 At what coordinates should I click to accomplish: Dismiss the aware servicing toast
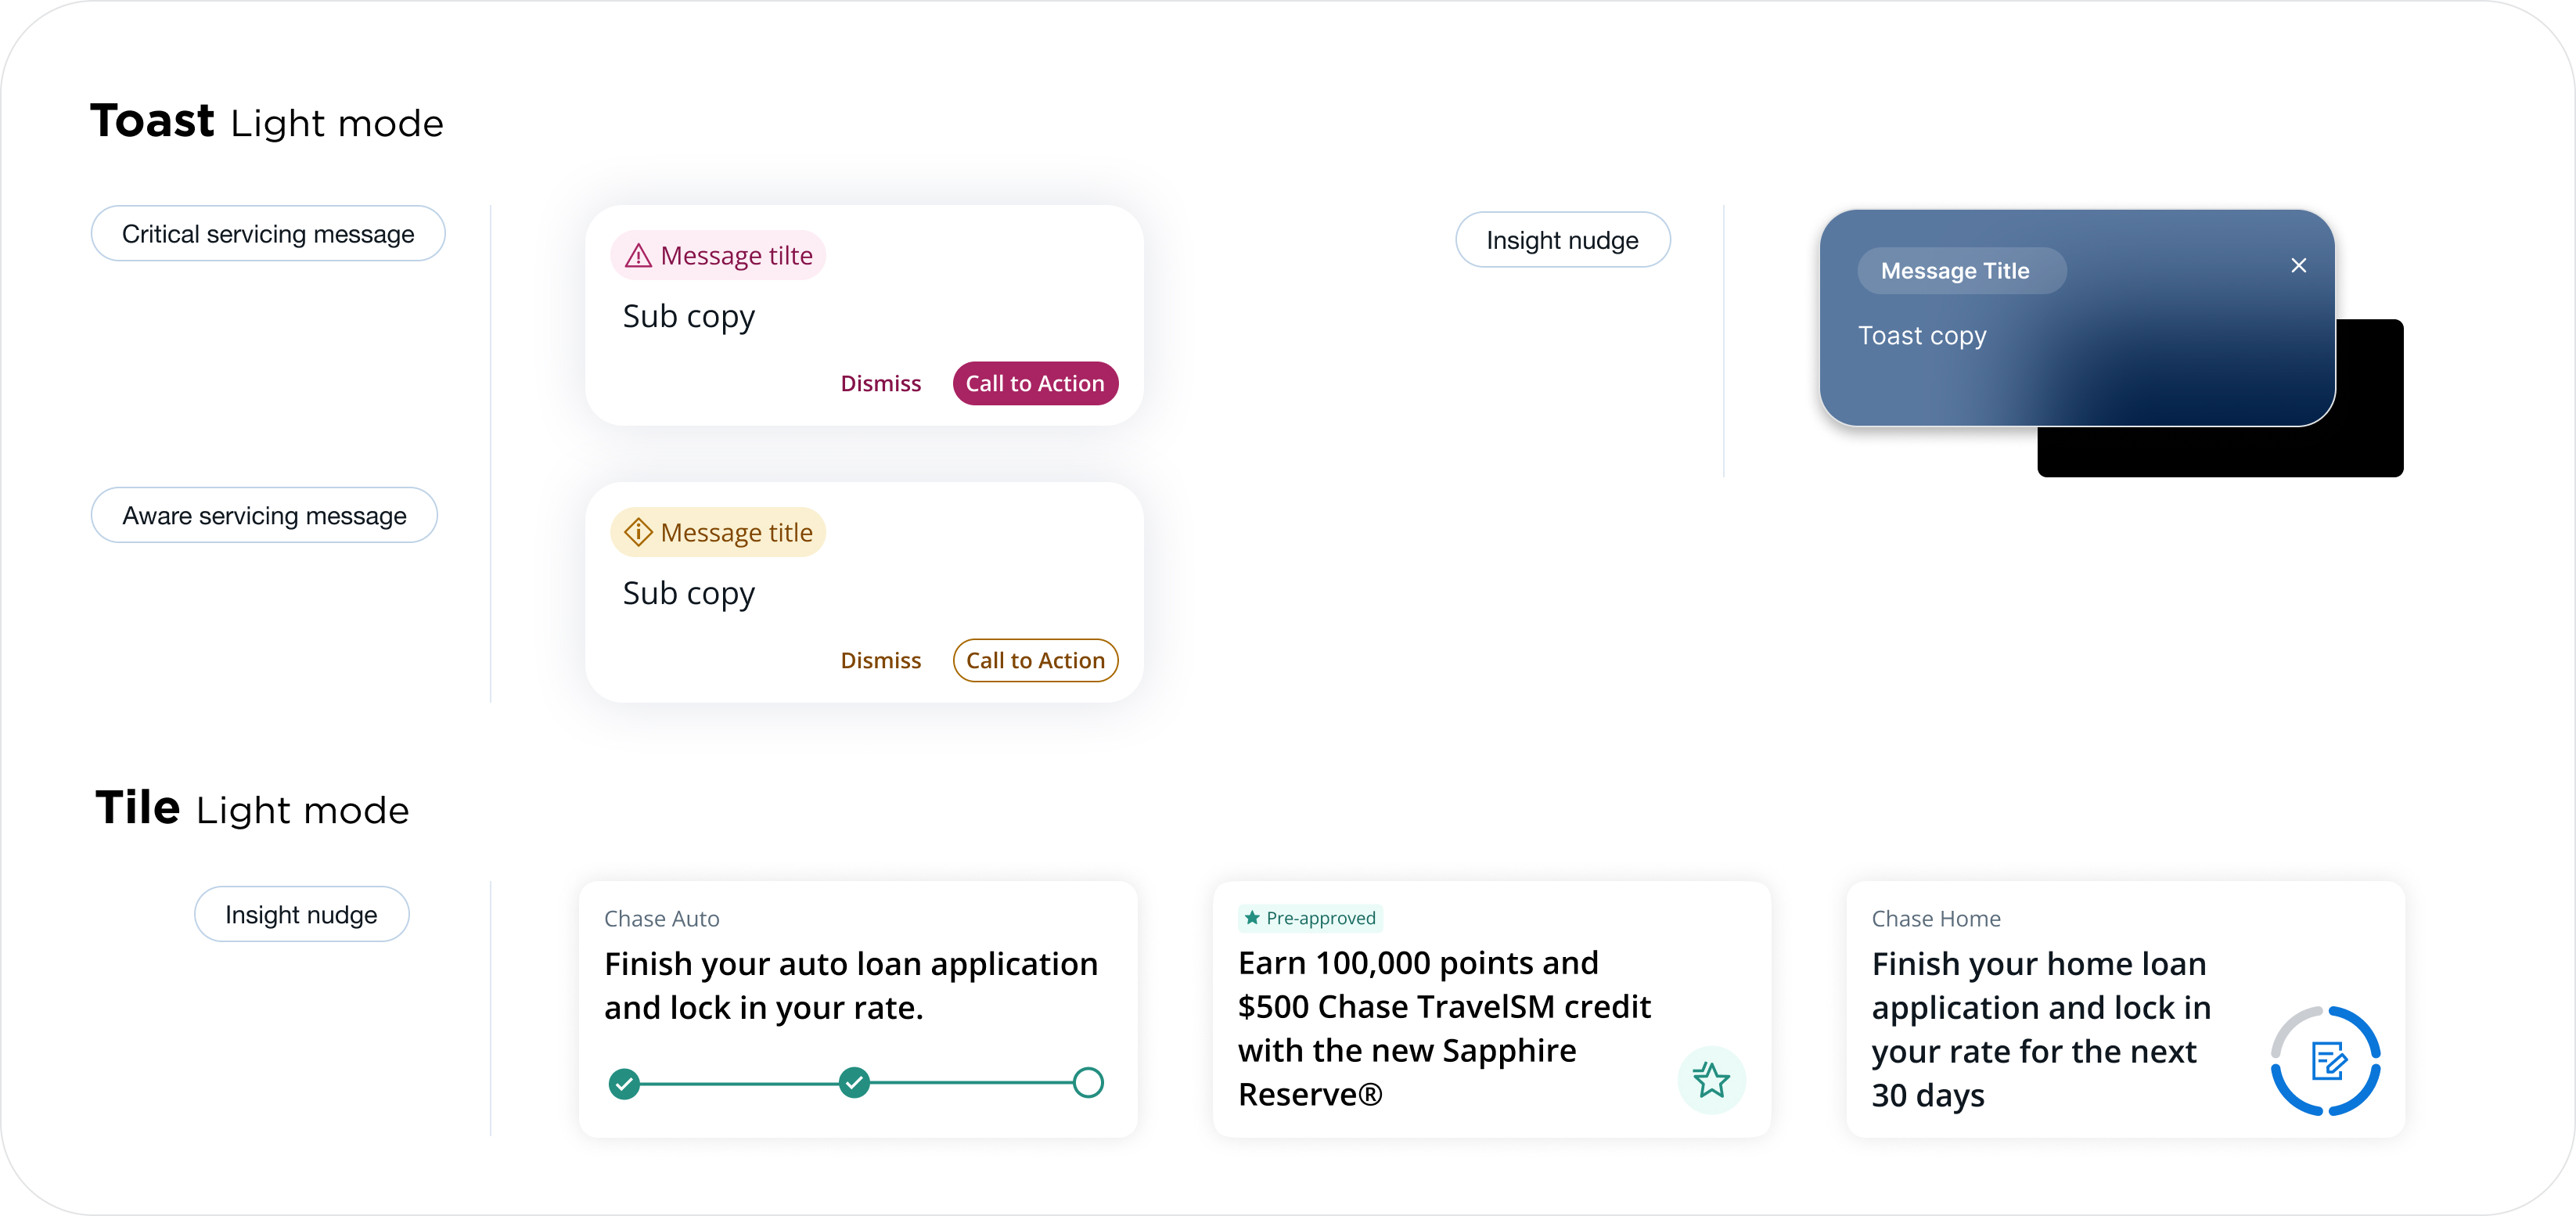[880, 661]
